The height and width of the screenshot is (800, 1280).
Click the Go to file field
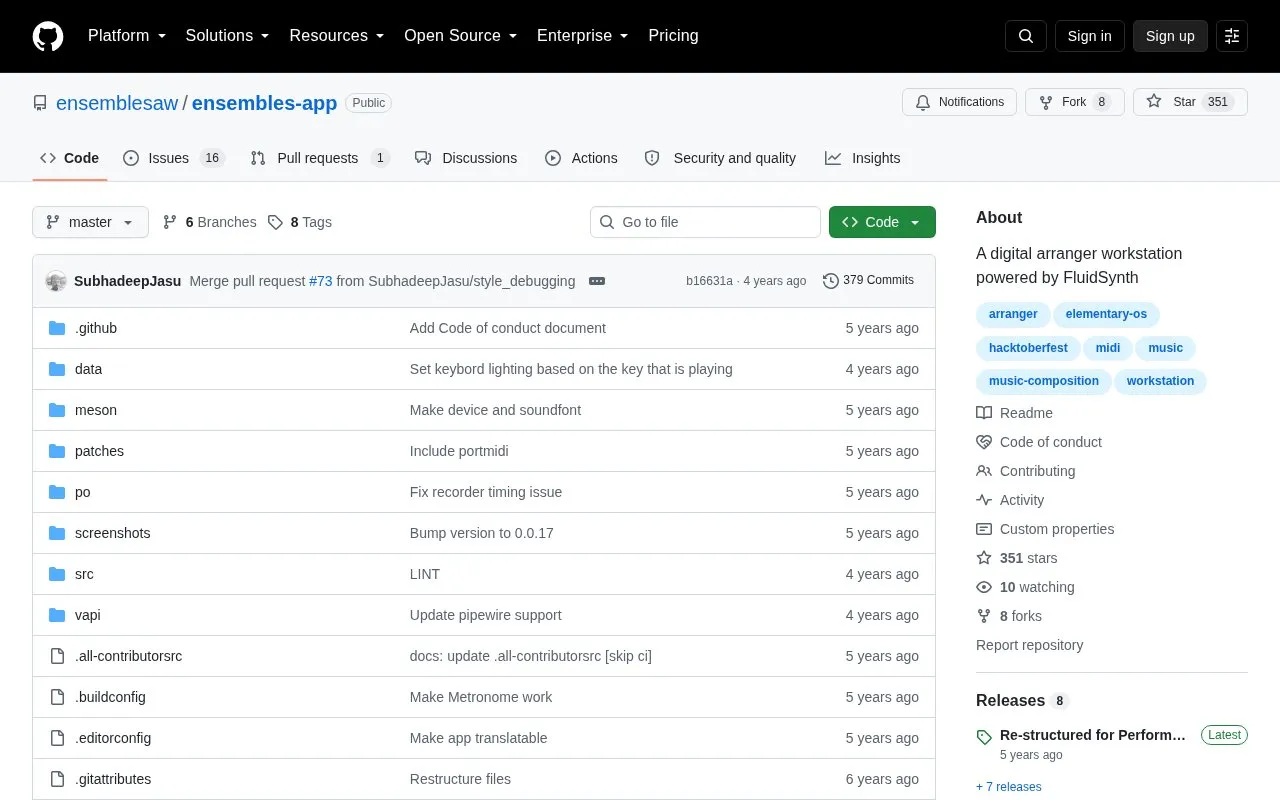tap(705, 222)
